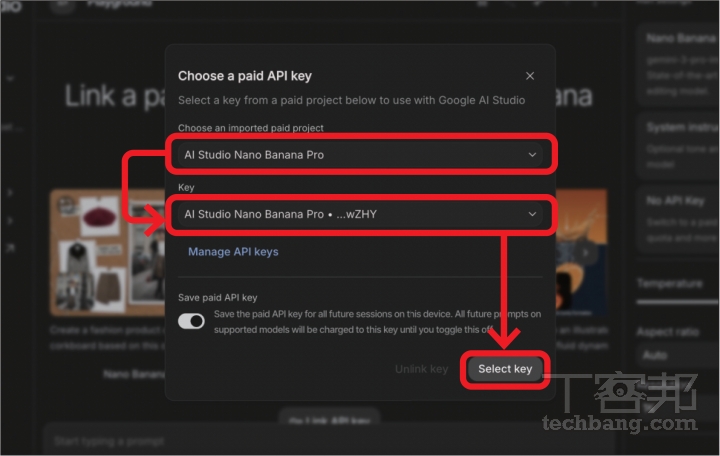Toggle the Save paid API key switch
The image size is (720, 456).
(x=191, y=321)
